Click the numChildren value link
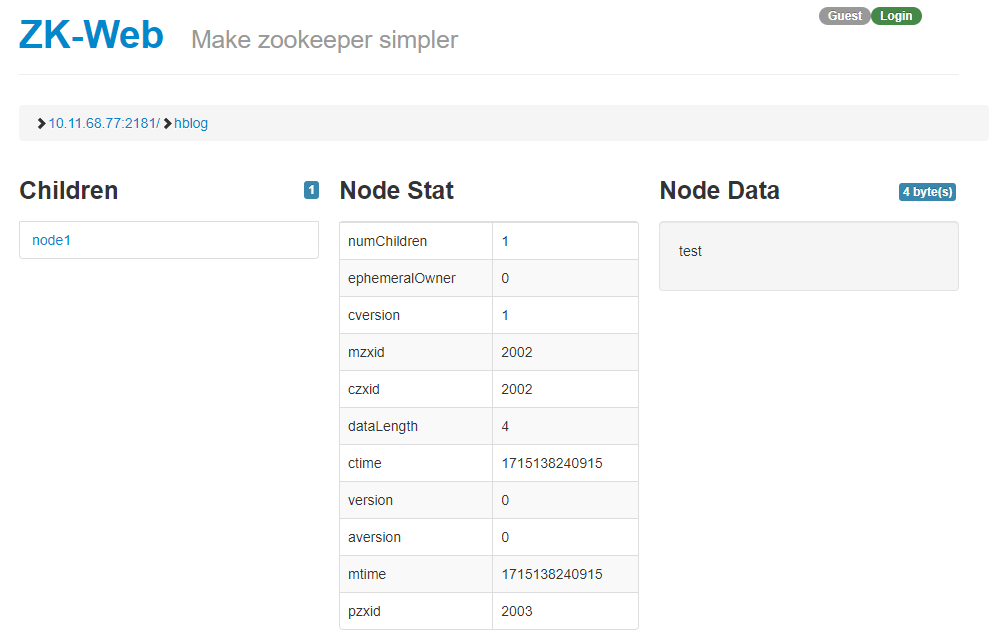1001x634 pixels. [505, 241]
